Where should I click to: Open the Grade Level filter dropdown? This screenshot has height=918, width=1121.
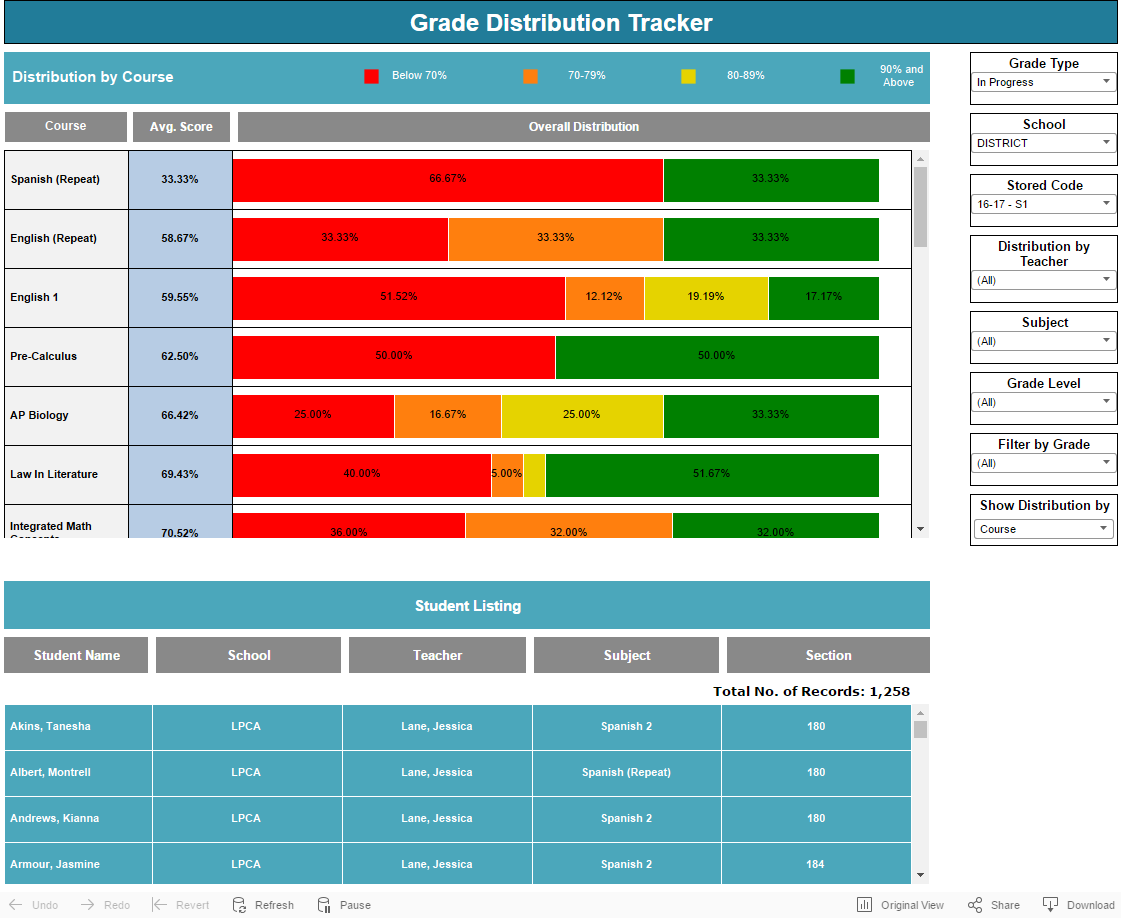[1043, 402]
